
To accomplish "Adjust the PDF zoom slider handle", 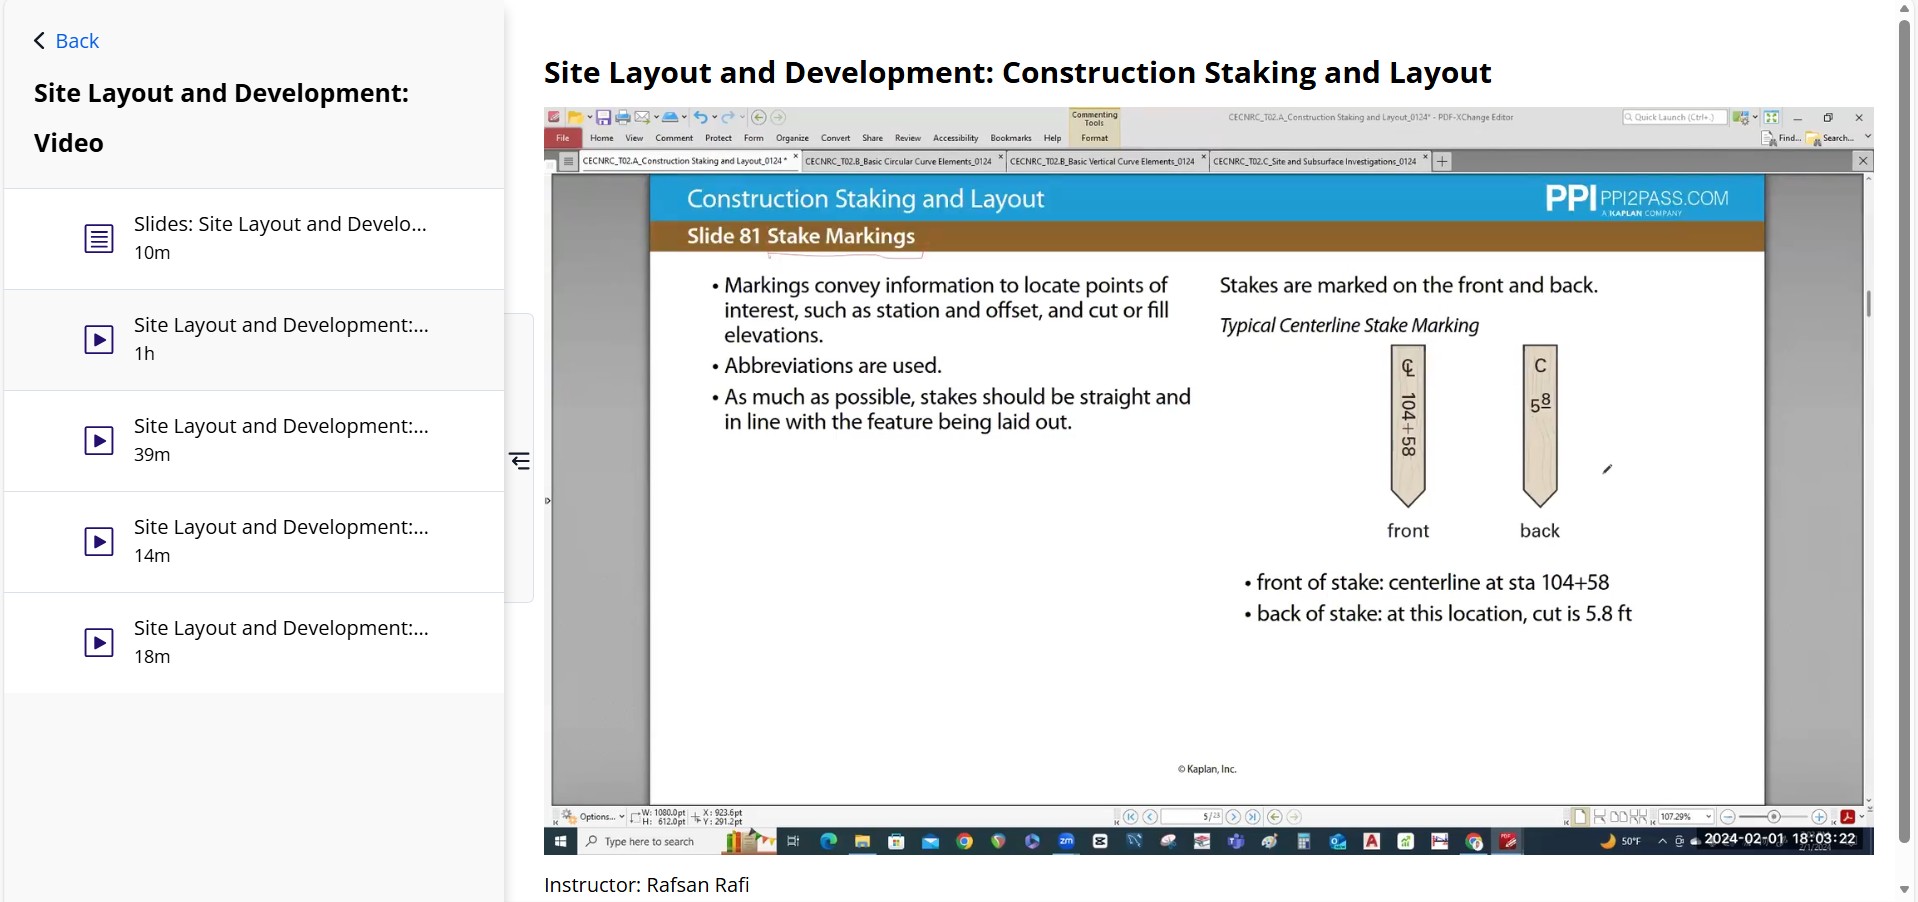I will pos(1773,817).
